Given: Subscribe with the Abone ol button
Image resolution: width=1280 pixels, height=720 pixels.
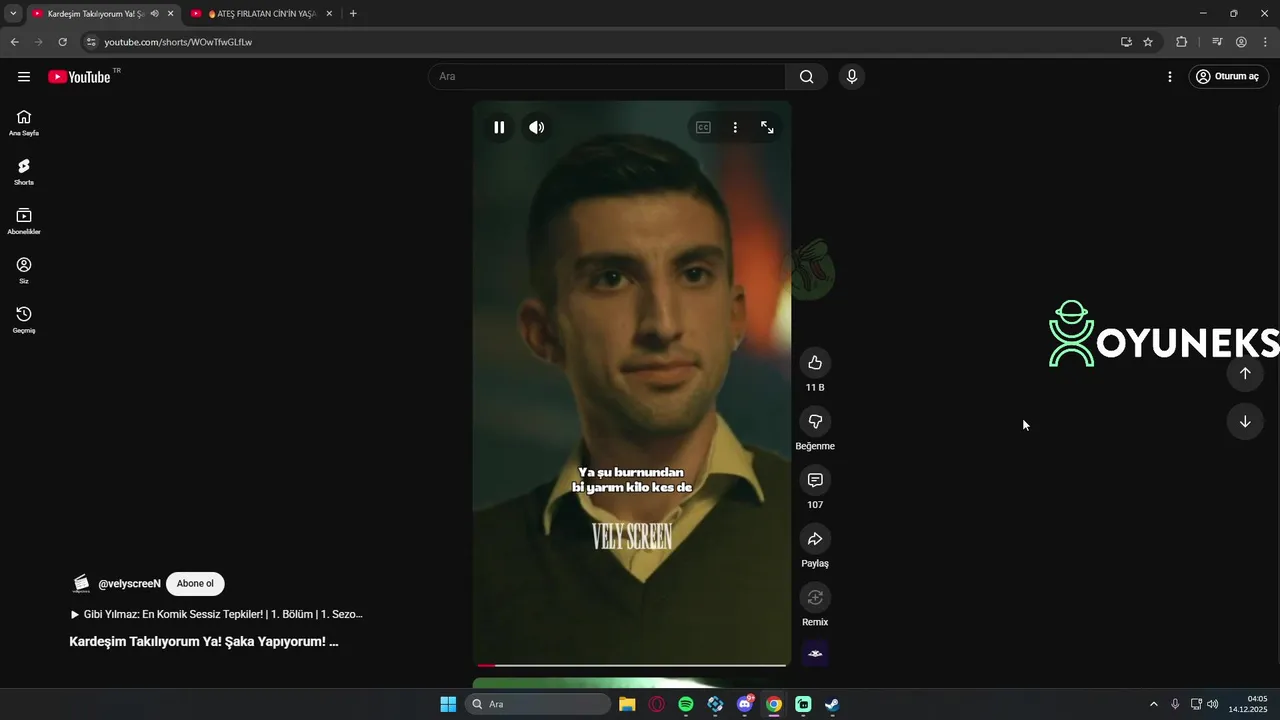Looking at the screenshot, I should point(195,584).
